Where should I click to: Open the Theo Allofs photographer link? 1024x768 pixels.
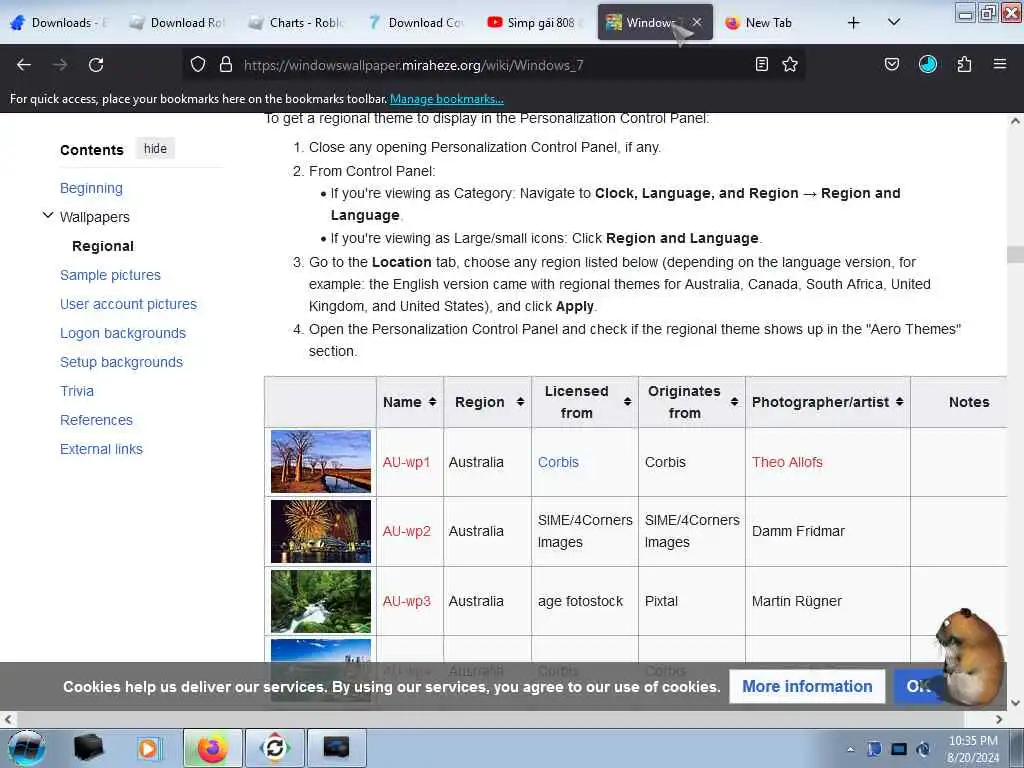[x=787, y=462]
